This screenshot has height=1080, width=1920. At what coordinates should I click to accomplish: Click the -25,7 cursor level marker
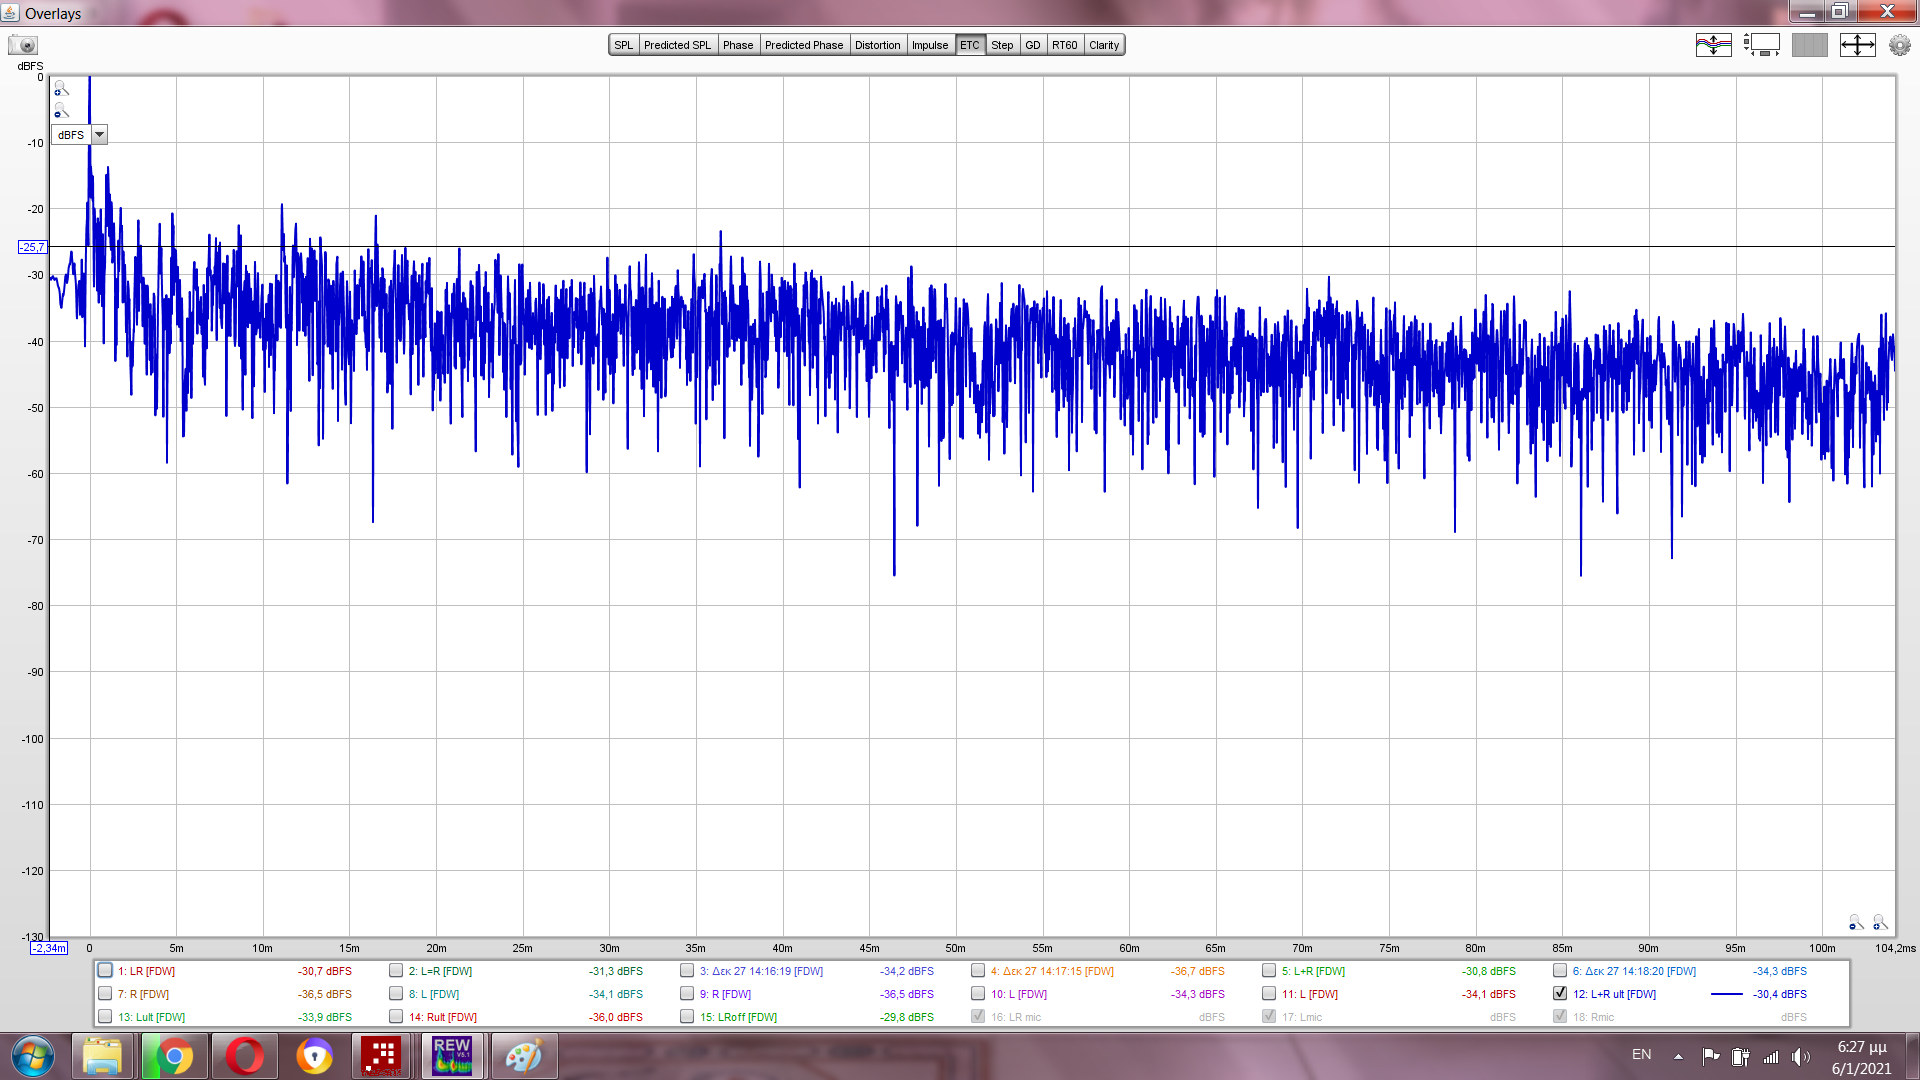click(x=32, y=247)
